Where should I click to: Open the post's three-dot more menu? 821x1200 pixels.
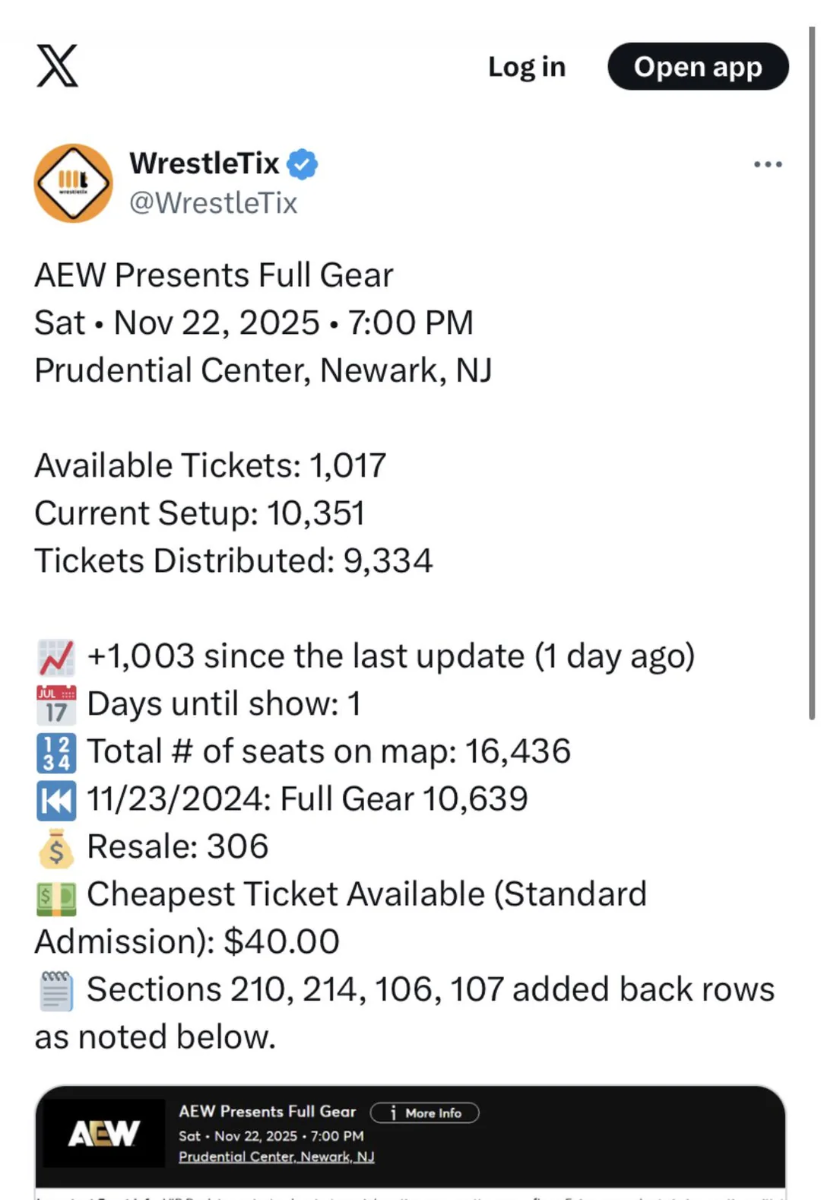point(767,165)
